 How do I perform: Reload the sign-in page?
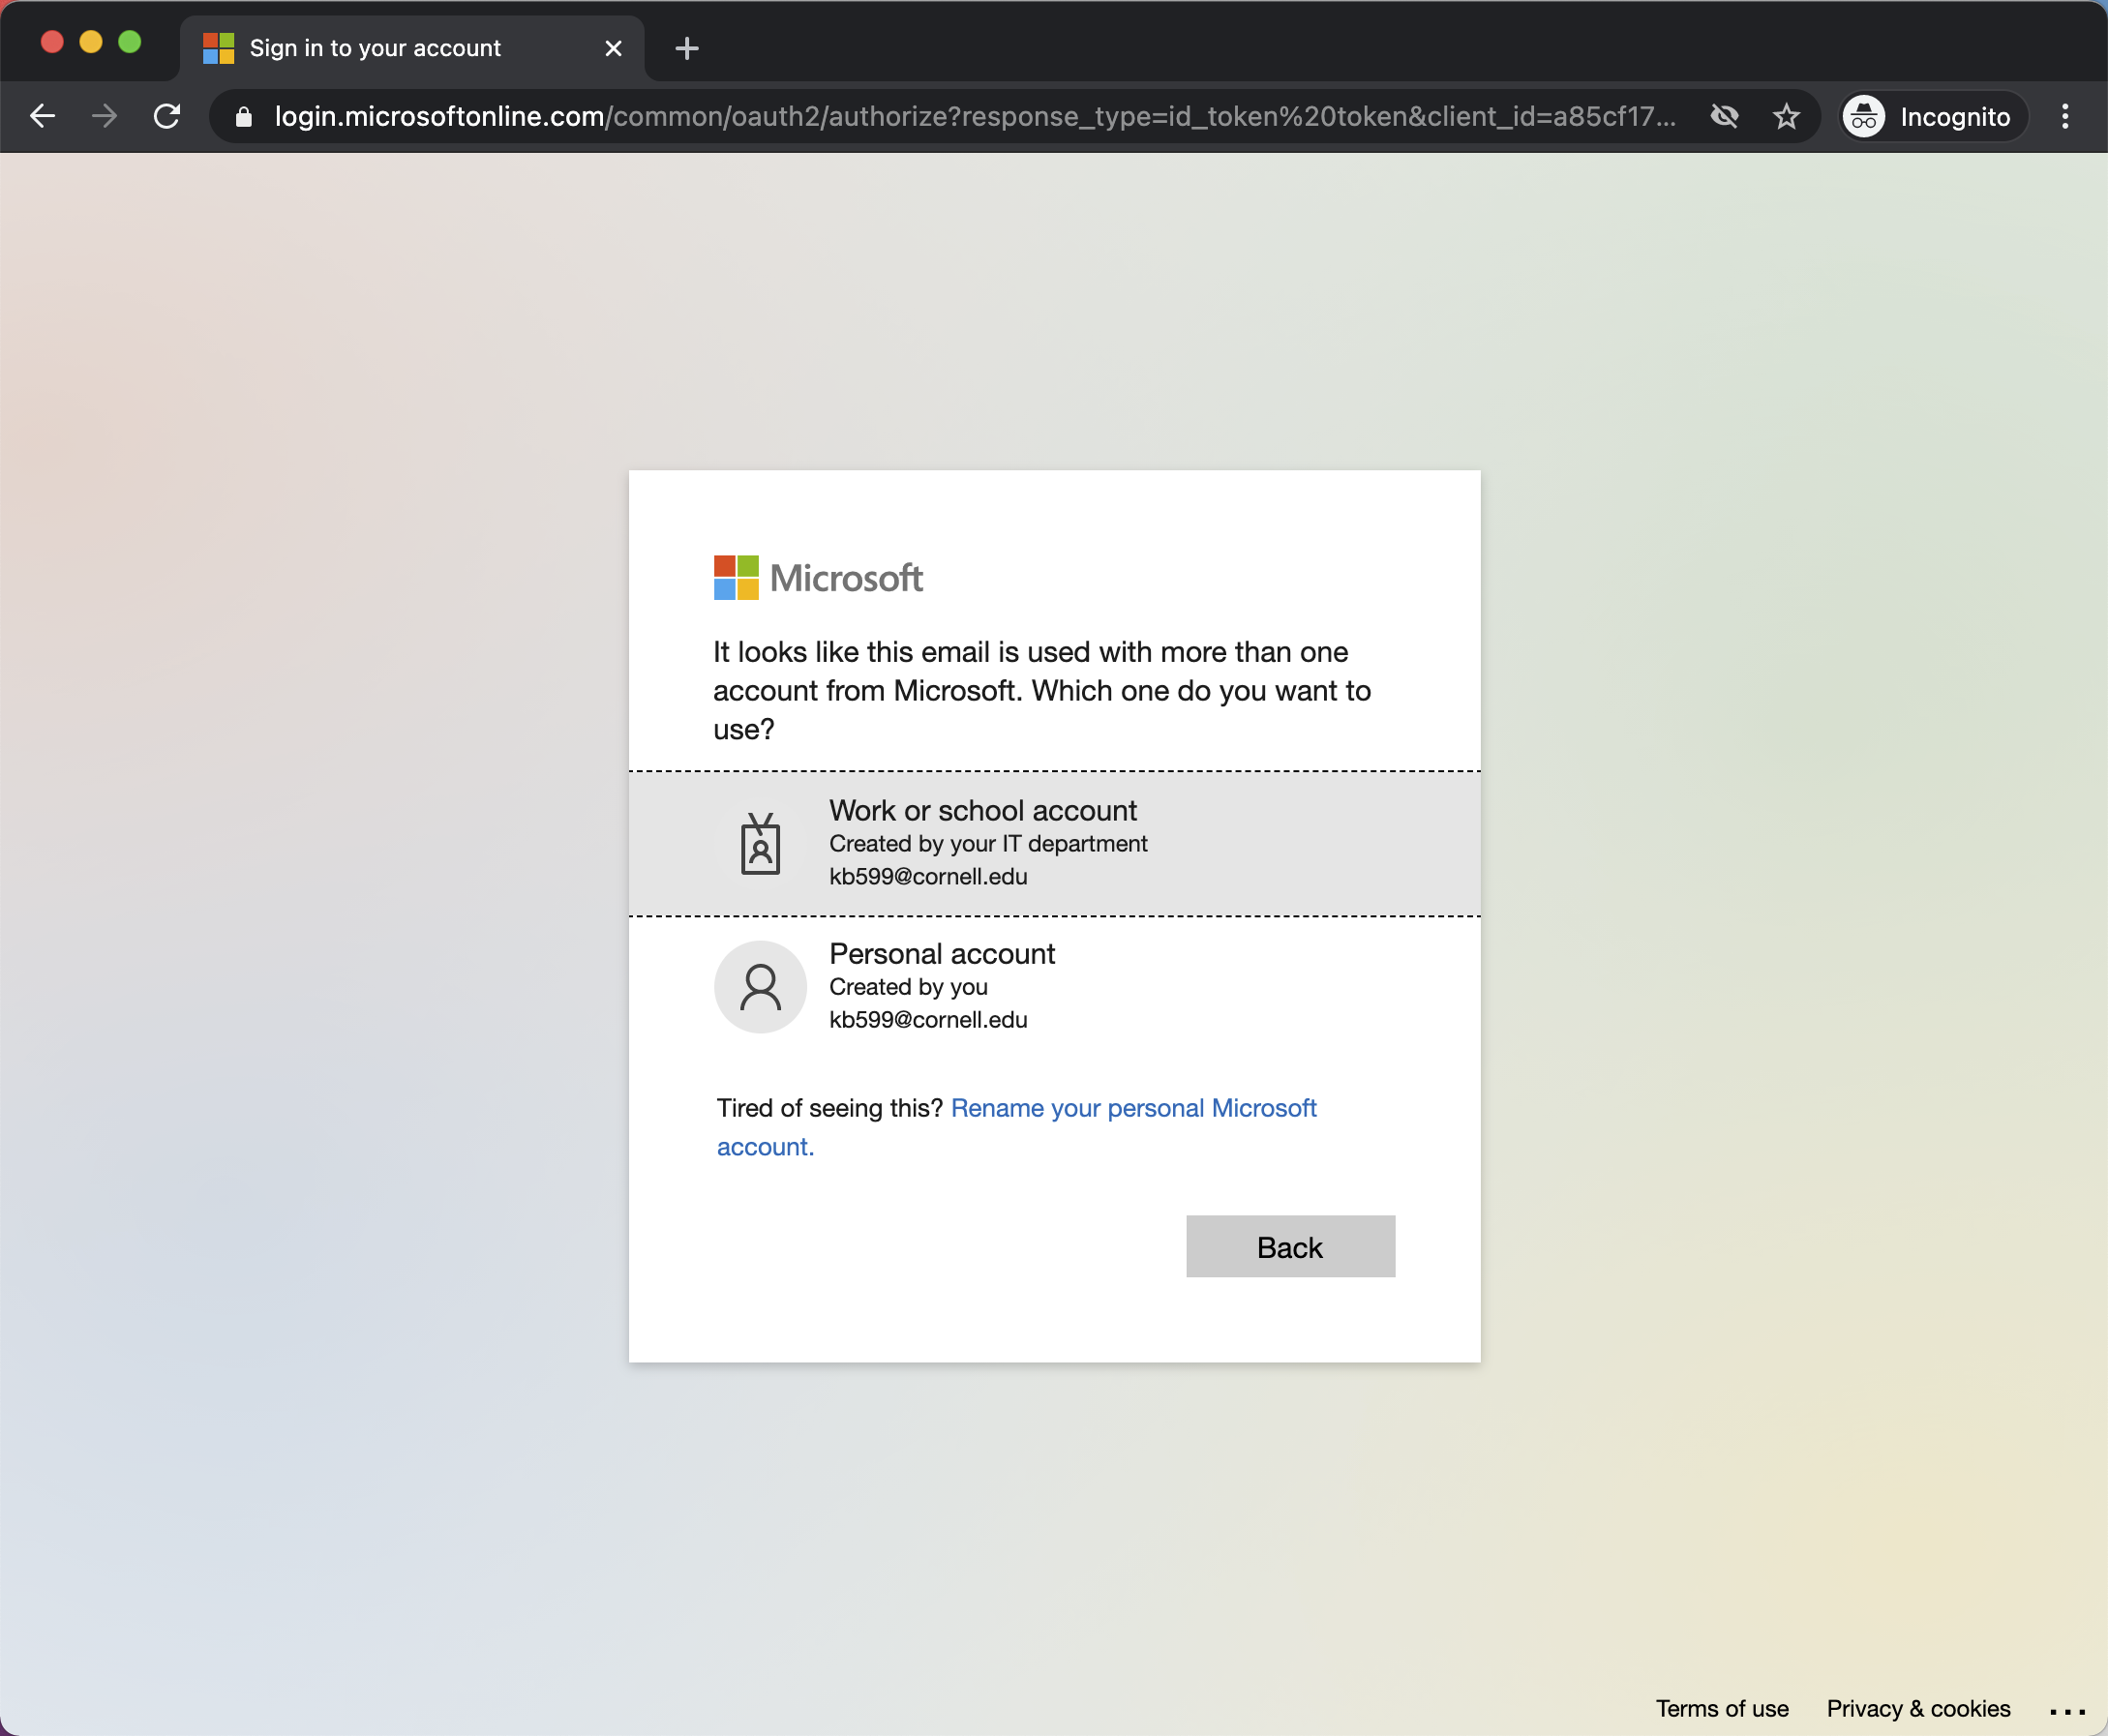(167, 117)
